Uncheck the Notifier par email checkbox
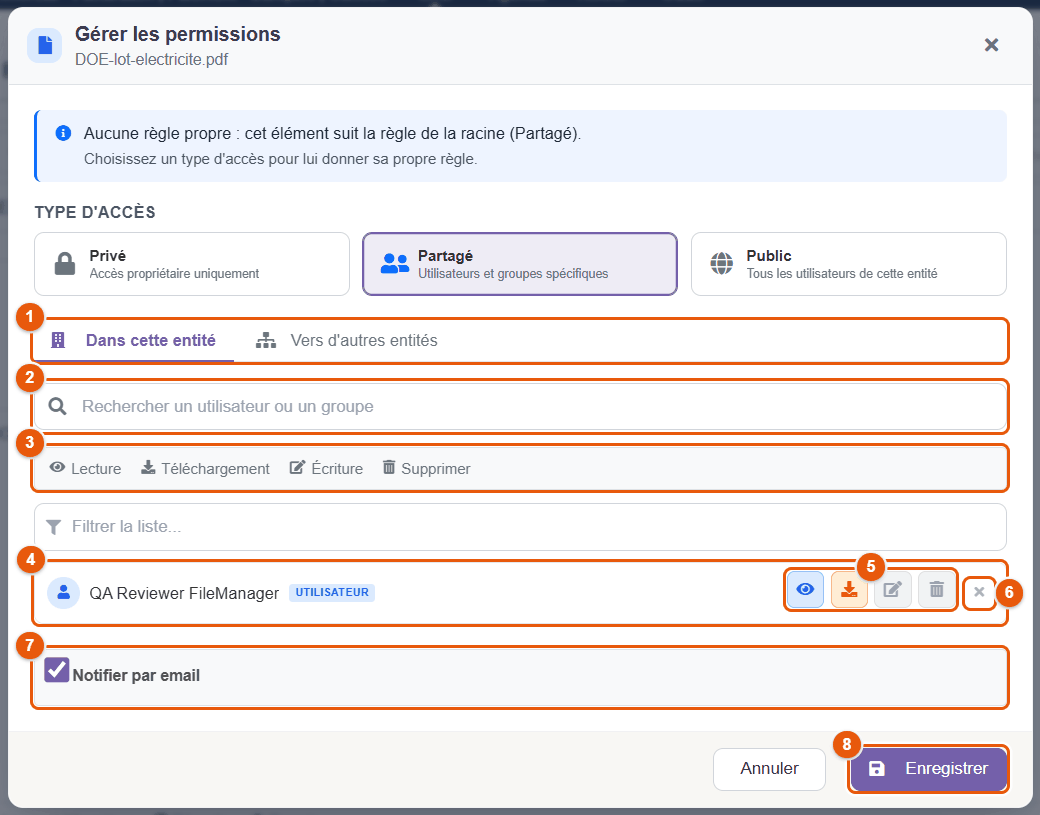1040x815 pixels. click(57, 670)
